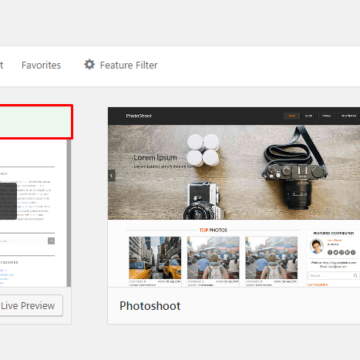Click the last social icon under contributor name
The width and height of the screenshot is (360, 360).
click(x=353, y=253)
